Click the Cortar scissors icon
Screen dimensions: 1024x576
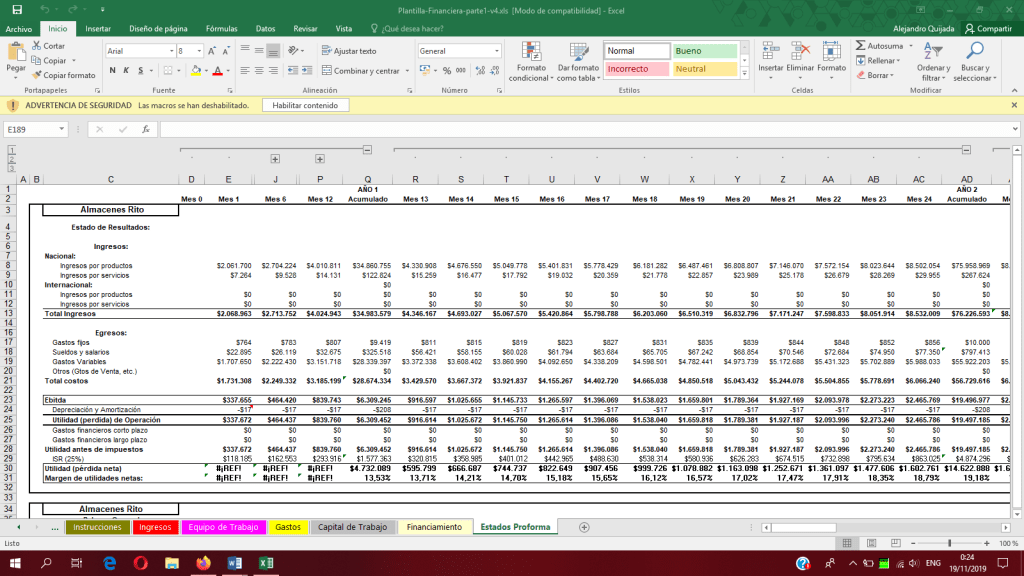[37, 46]
